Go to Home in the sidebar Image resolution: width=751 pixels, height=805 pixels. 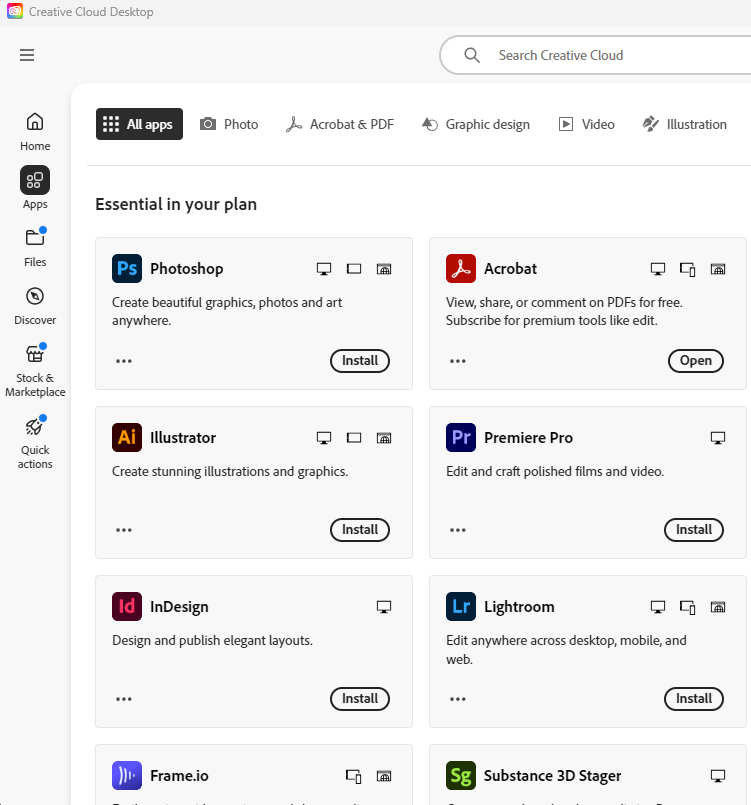35,131
